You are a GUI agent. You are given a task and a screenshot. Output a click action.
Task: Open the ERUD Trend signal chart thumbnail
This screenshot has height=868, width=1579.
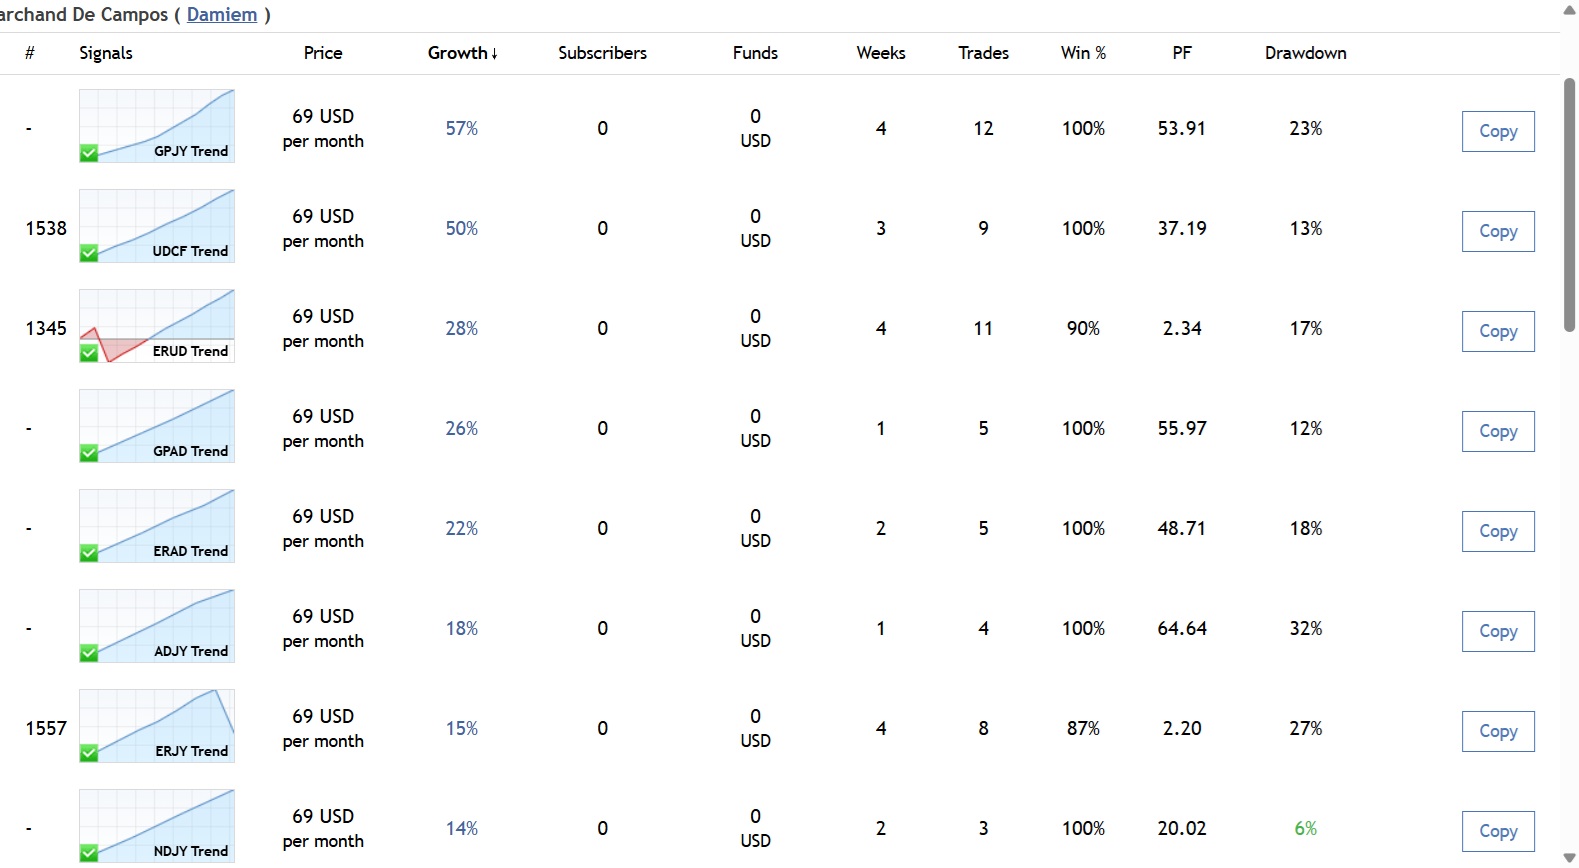click(157, 325)
